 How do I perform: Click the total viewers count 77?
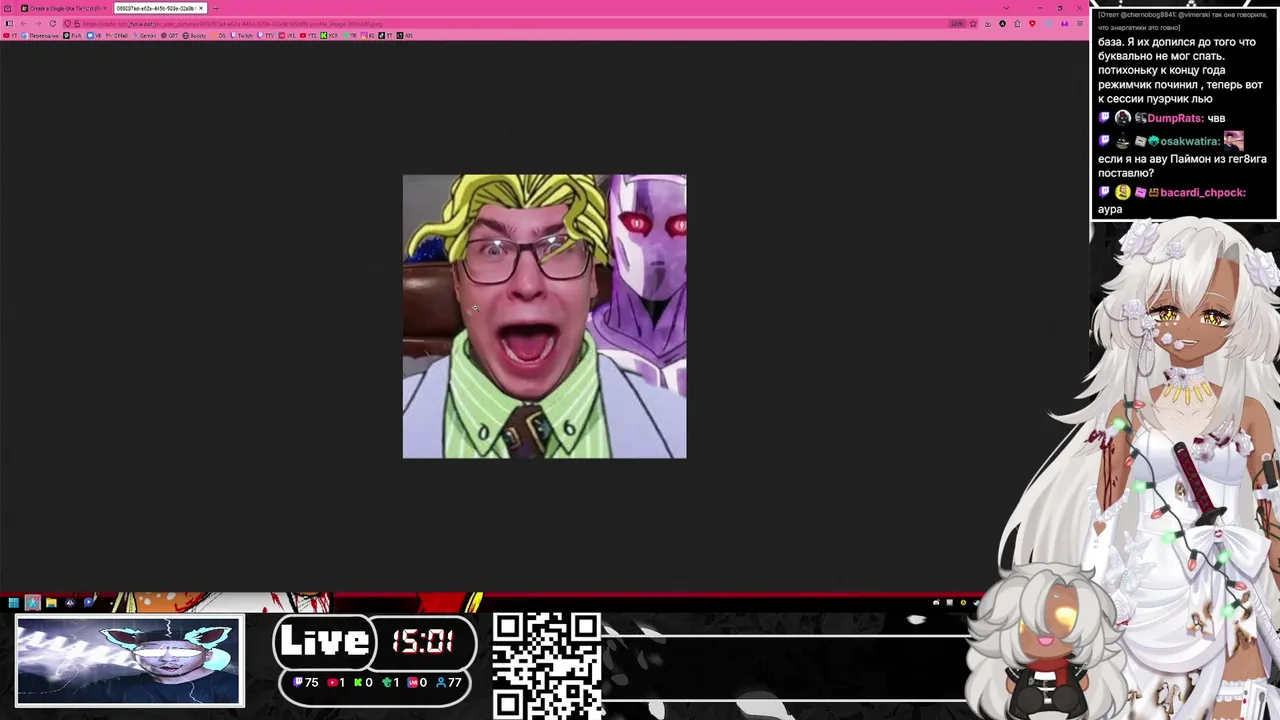click(x=449, y=682)
